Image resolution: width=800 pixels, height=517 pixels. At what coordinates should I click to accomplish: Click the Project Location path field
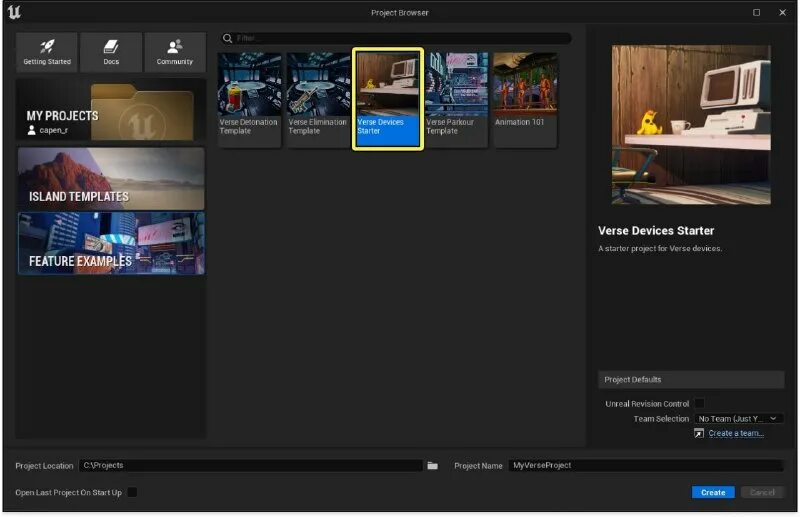tap(250, 465)
